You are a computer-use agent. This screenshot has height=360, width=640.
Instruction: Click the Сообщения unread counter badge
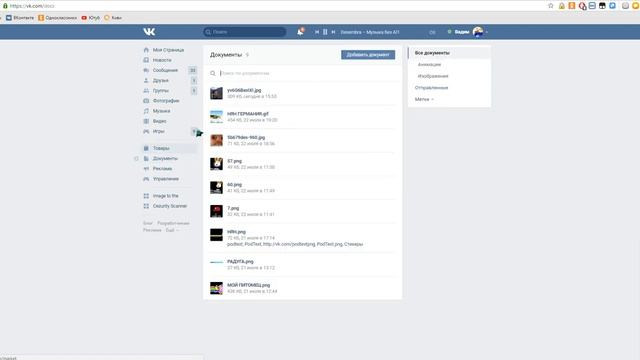tap(193, 70)
